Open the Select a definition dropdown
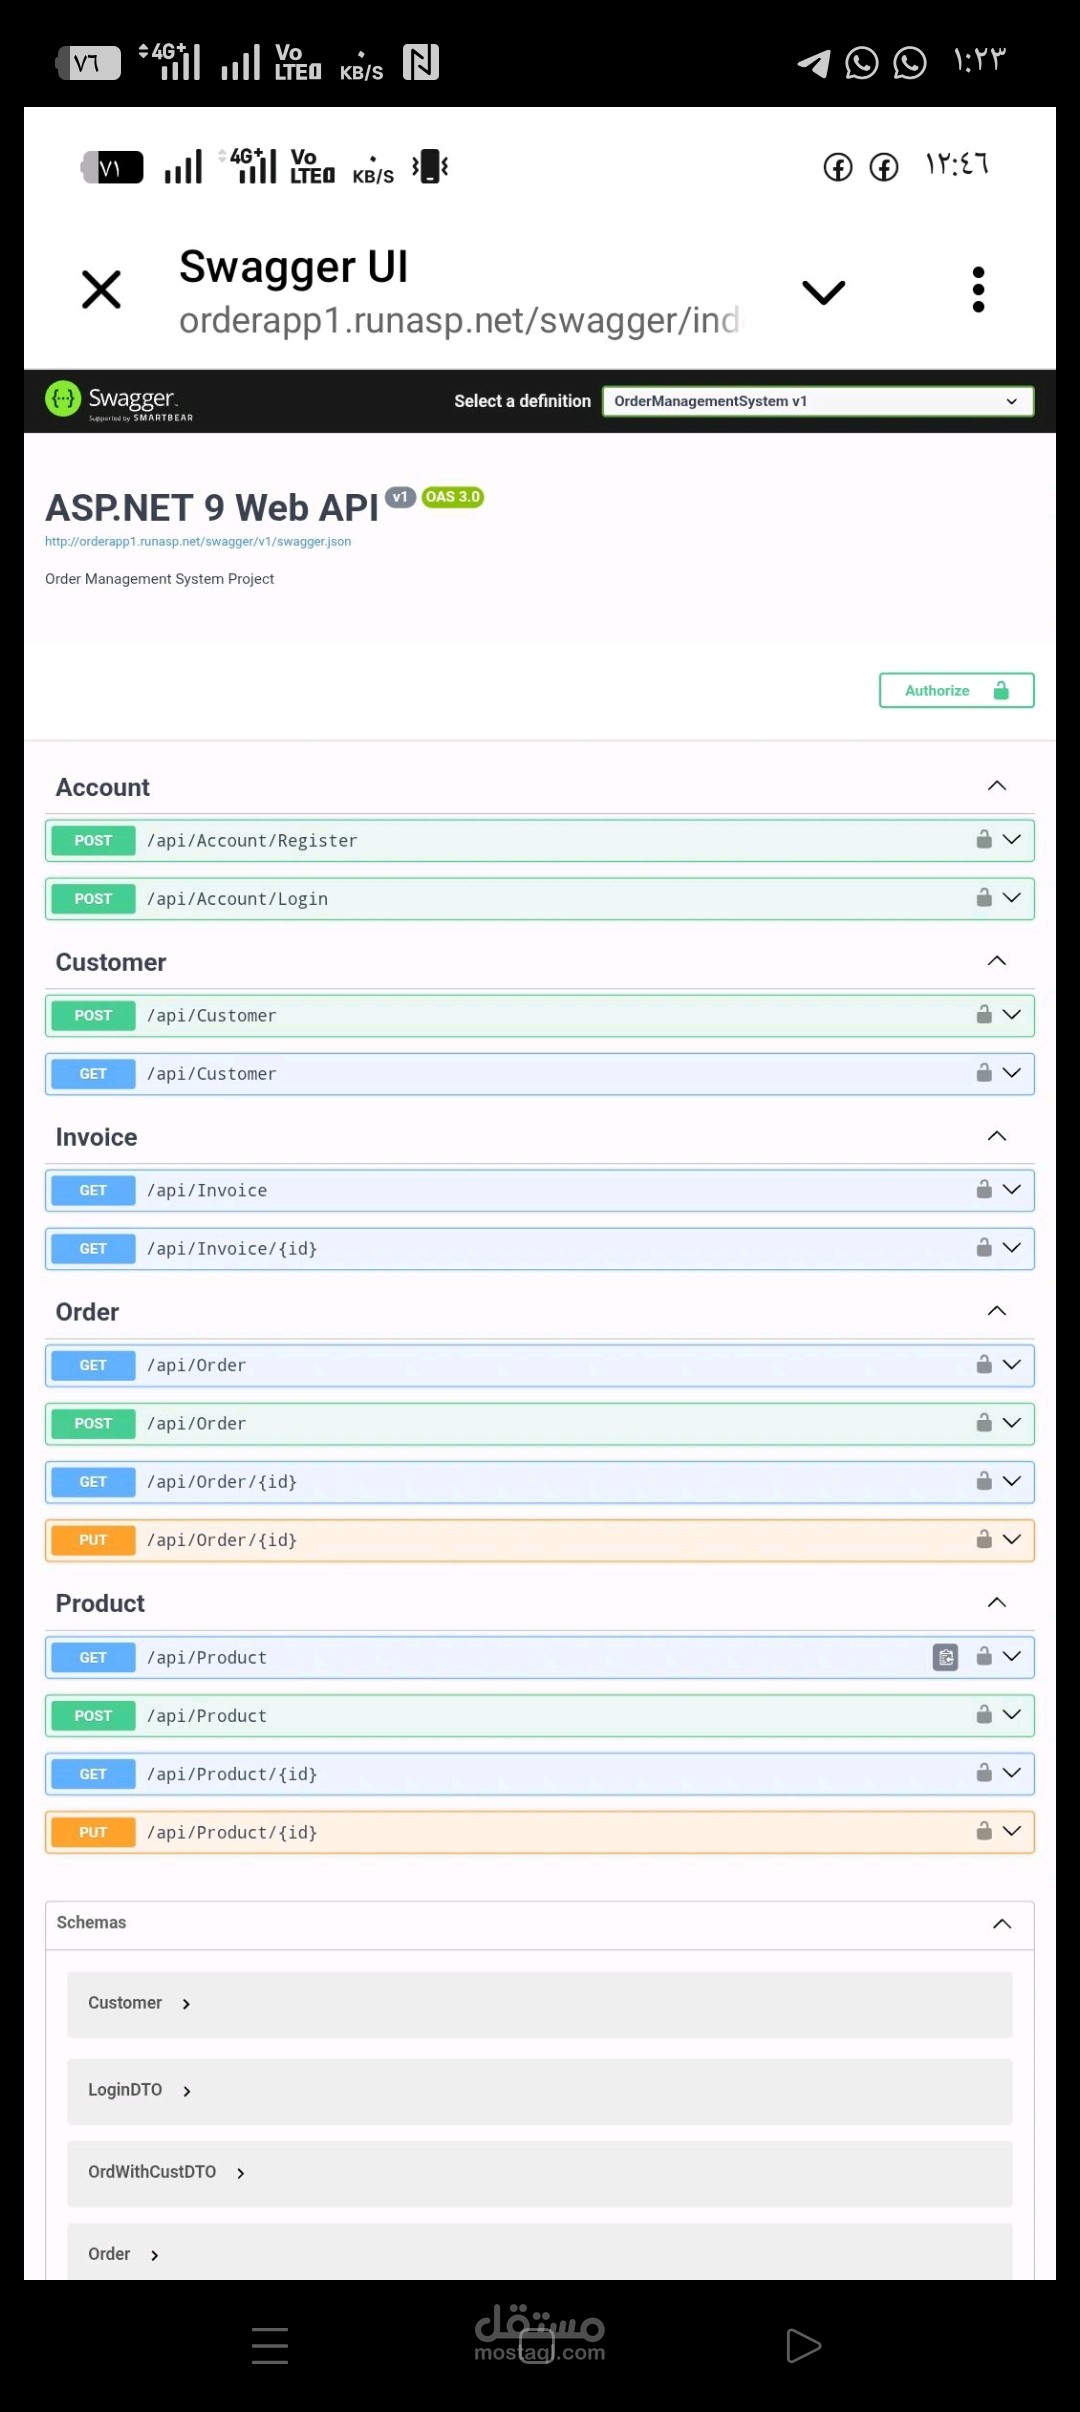The image size is (1080, 2412). (817, 401)
